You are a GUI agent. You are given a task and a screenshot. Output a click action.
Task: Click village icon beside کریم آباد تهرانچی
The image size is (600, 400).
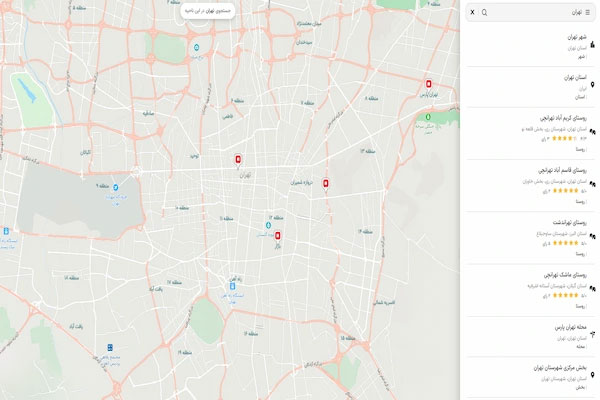tap(592, 132)
